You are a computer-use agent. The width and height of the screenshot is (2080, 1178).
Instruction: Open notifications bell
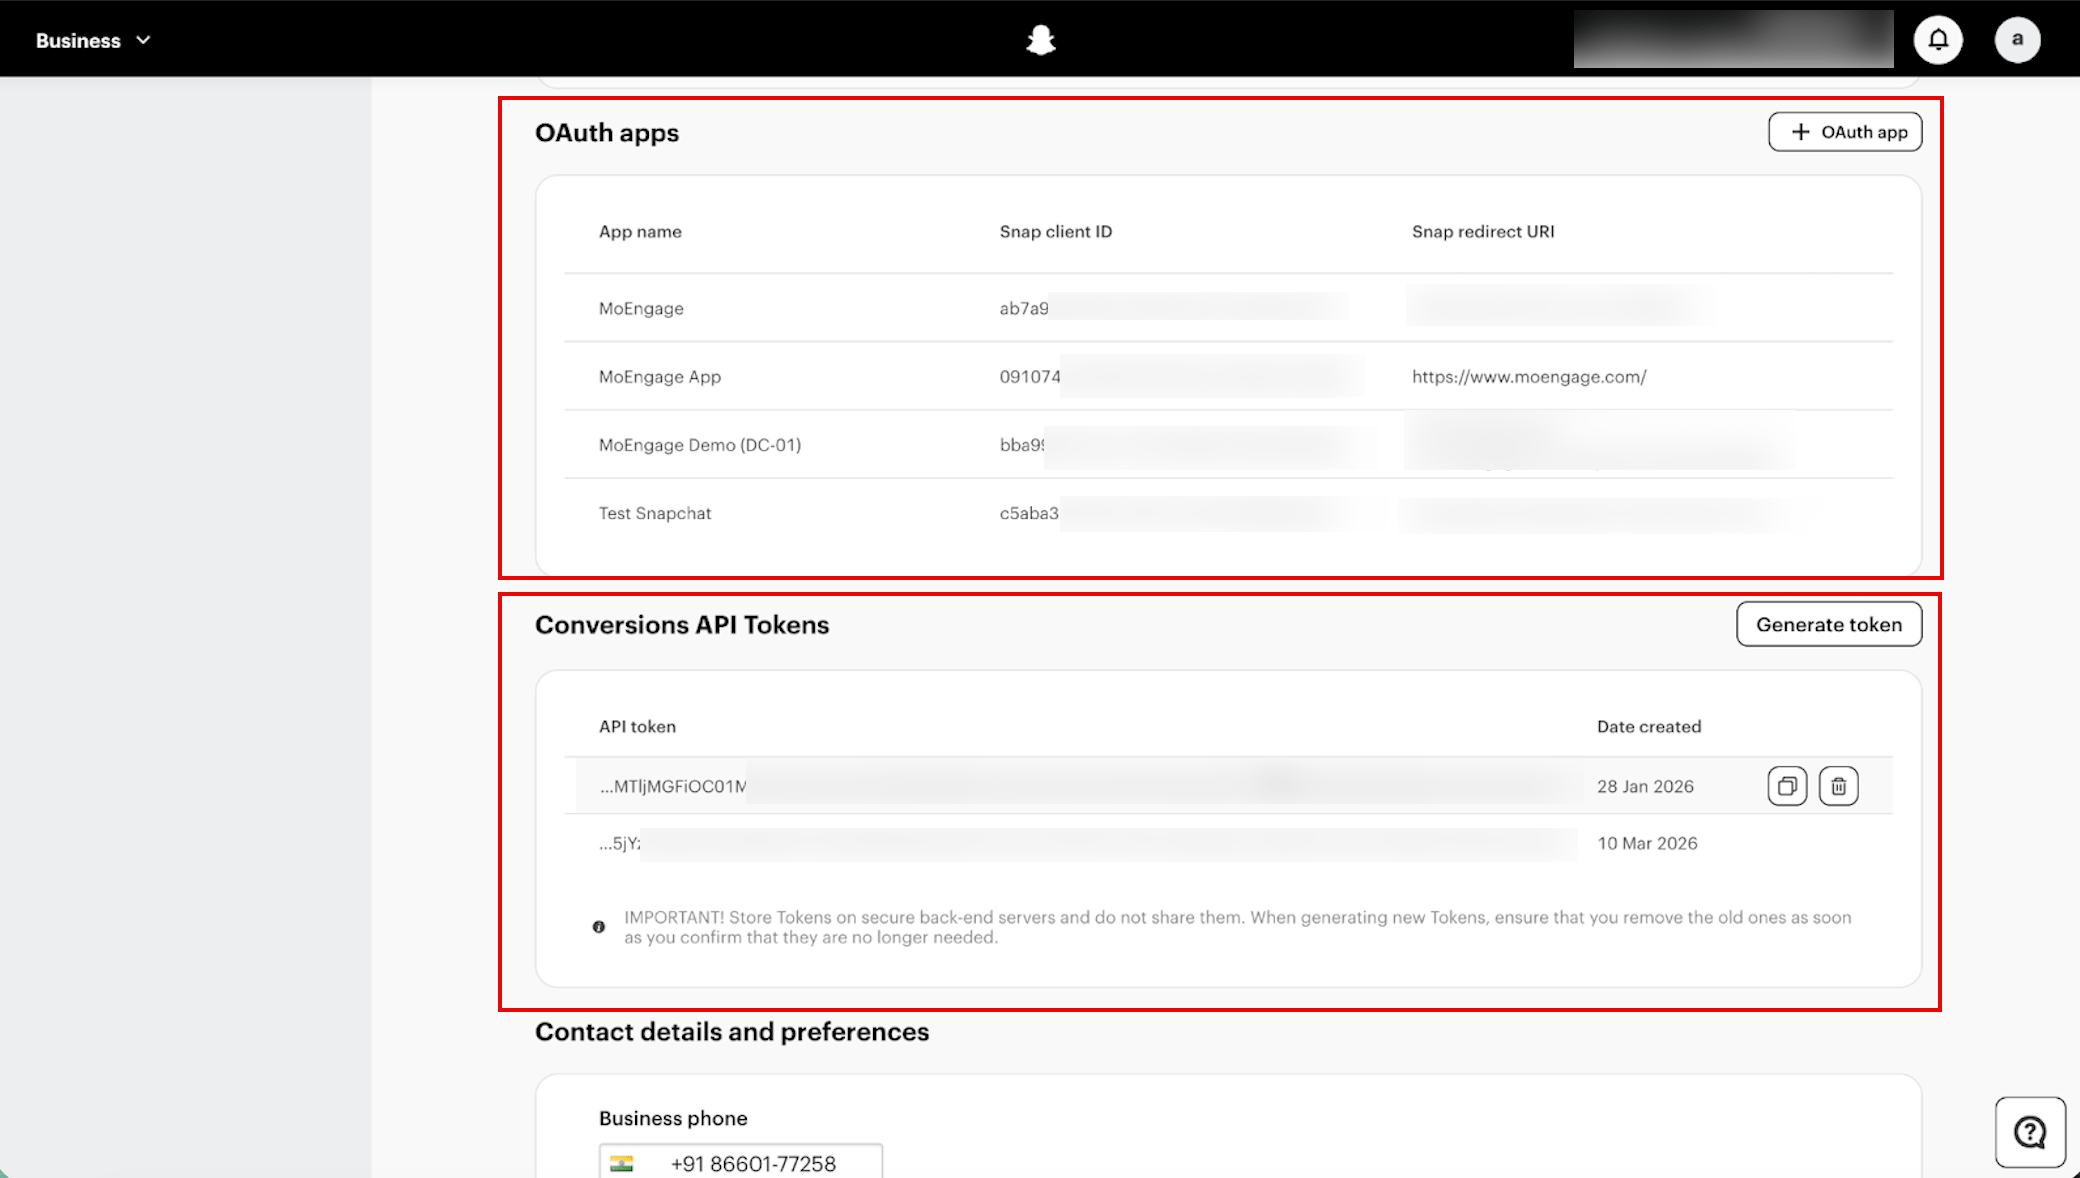(x=1938, y=40)
